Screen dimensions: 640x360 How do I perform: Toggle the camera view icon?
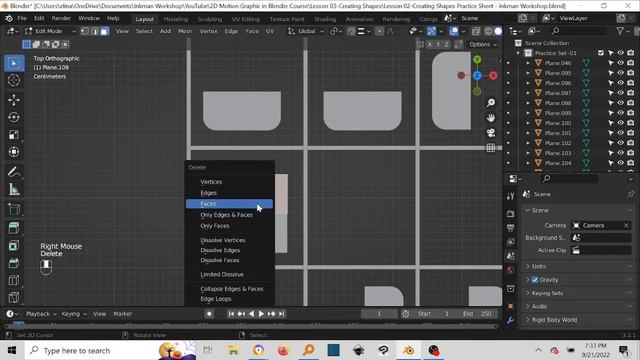(491, 133)
